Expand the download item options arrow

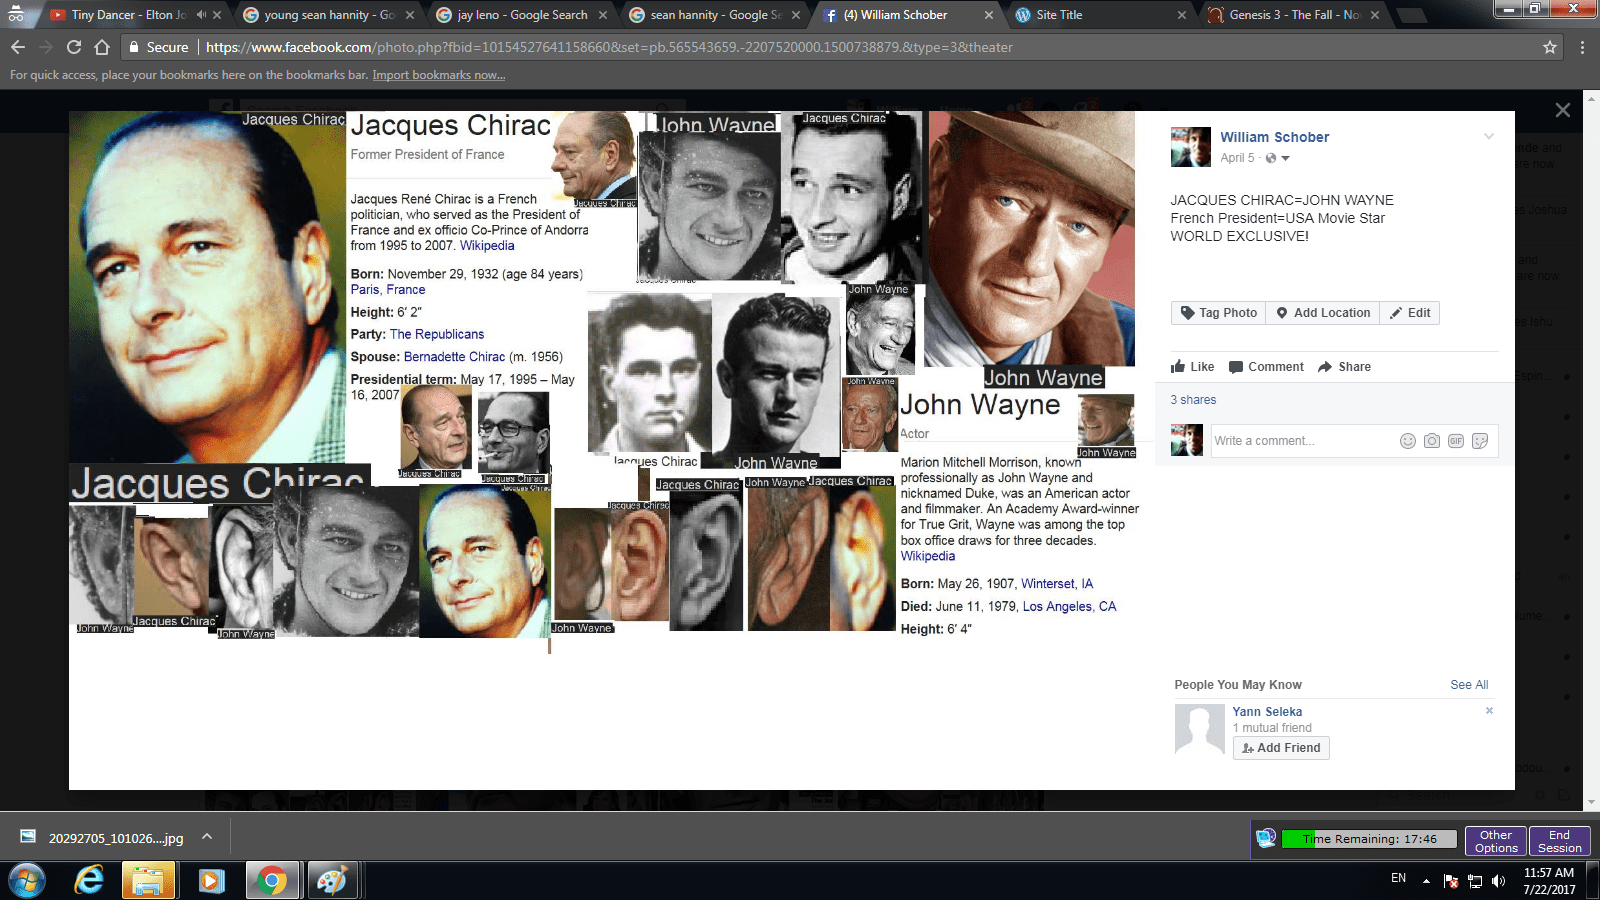point(207,837)
